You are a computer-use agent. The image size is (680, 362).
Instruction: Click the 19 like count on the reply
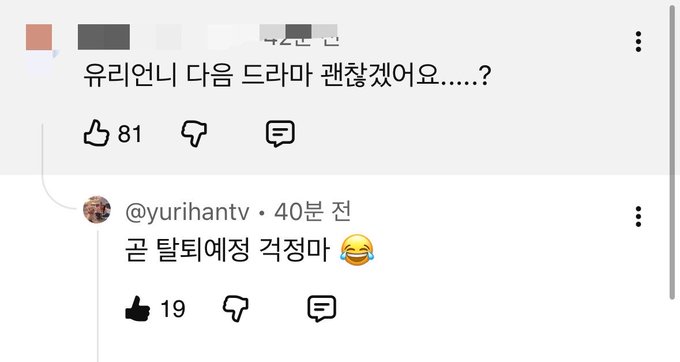point(173,309)
